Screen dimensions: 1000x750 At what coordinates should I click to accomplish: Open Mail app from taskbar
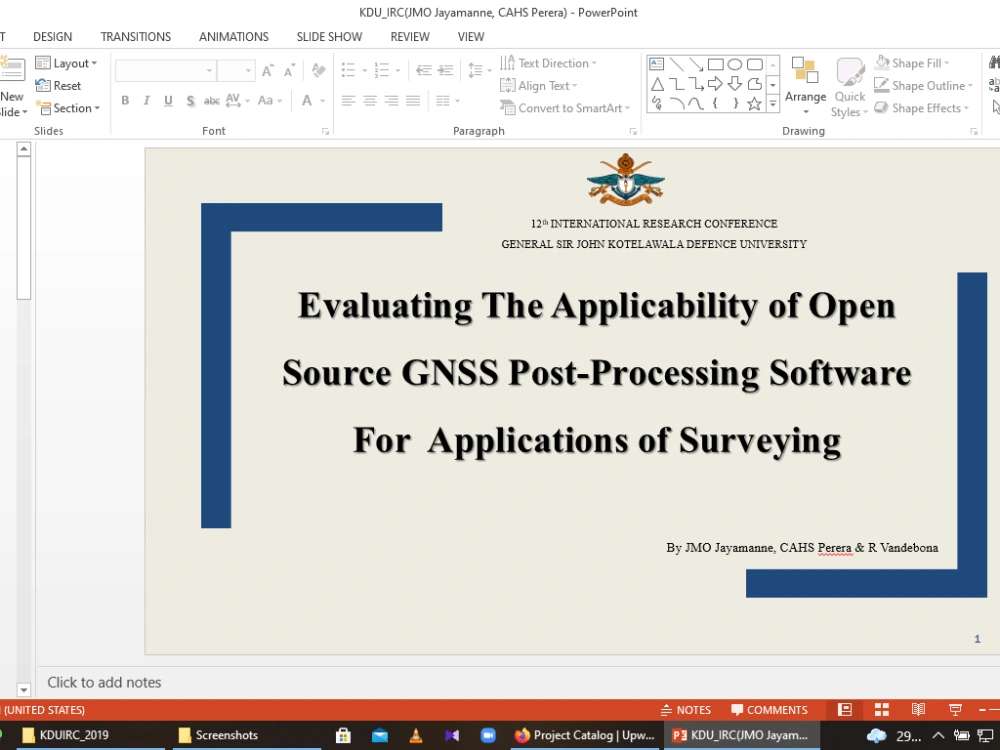(379, 735)
